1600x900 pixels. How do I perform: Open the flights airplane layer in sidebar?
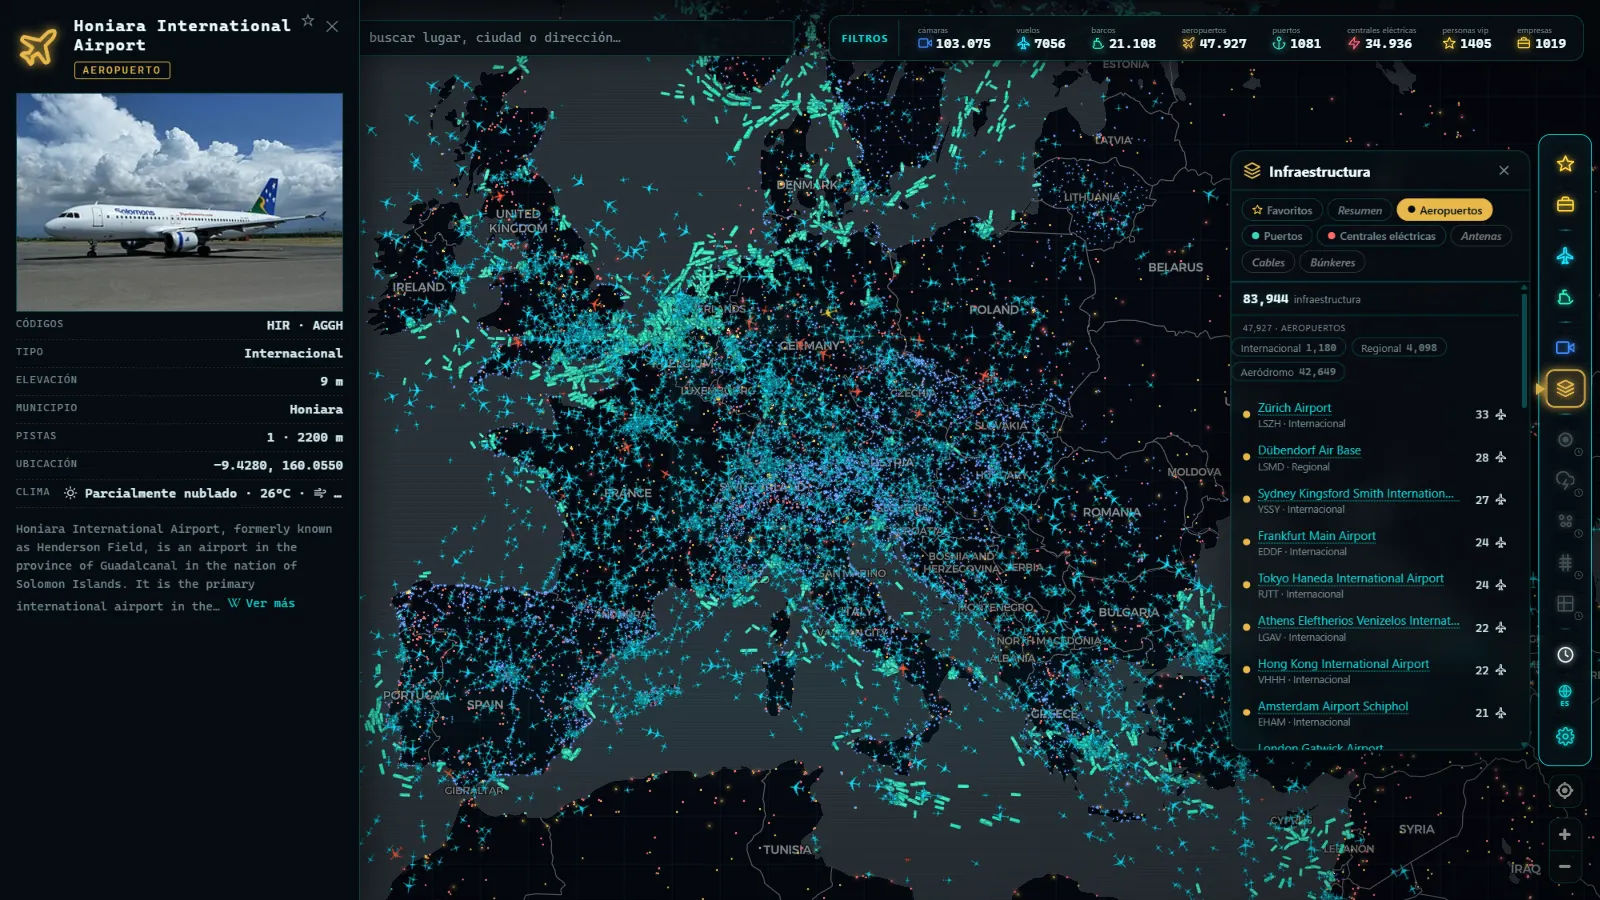click(x=1565, y=256)
